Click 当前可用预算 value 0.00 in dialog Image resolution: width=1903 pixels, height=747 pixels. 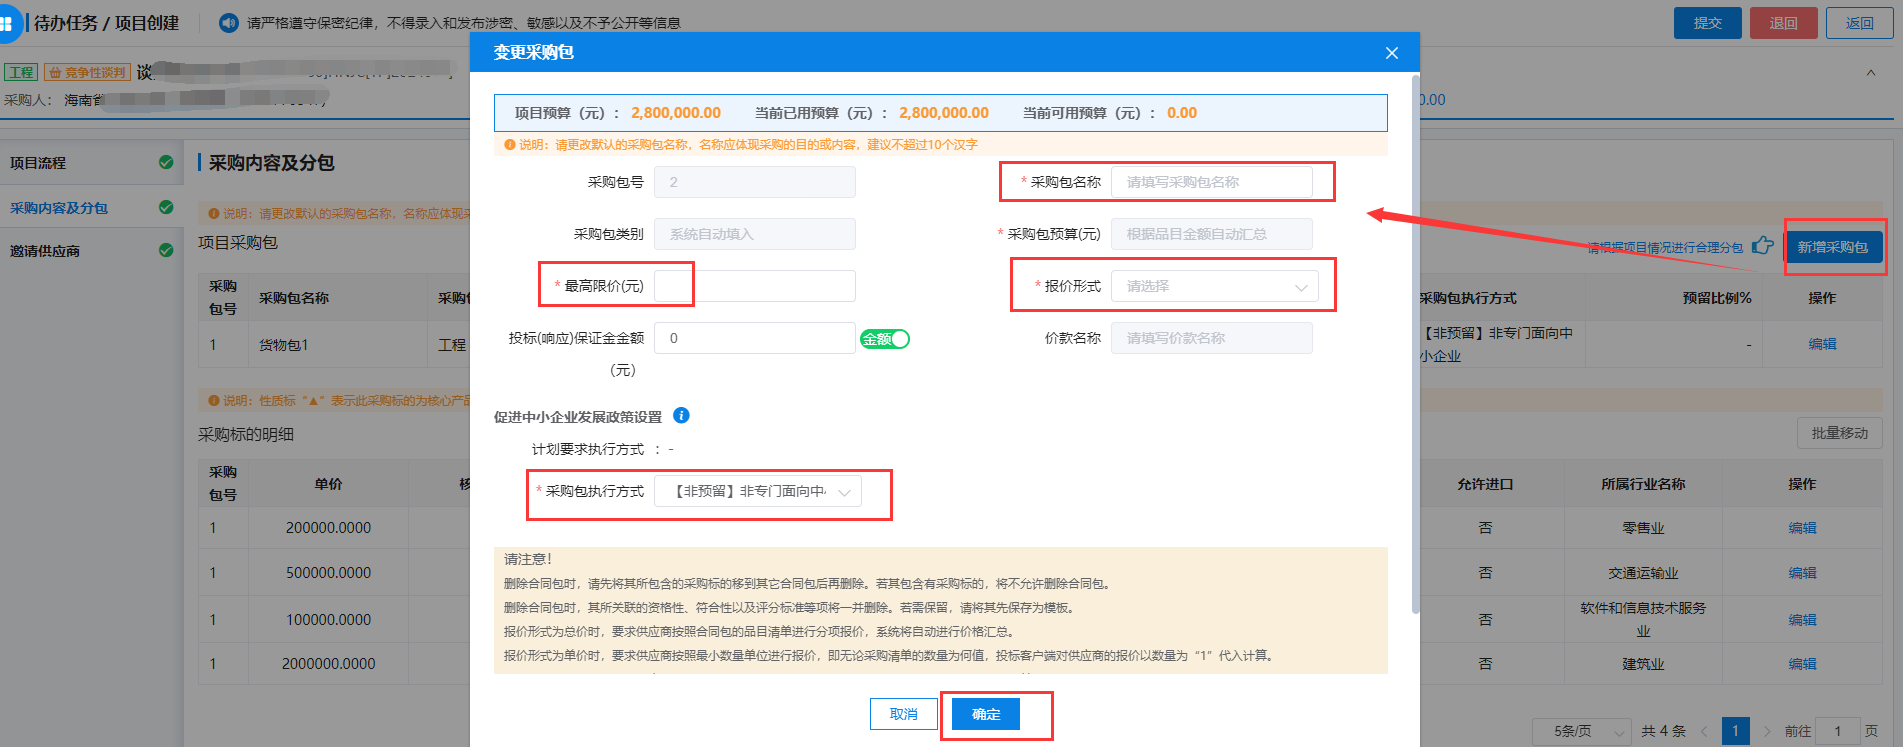coord(1182,113)
